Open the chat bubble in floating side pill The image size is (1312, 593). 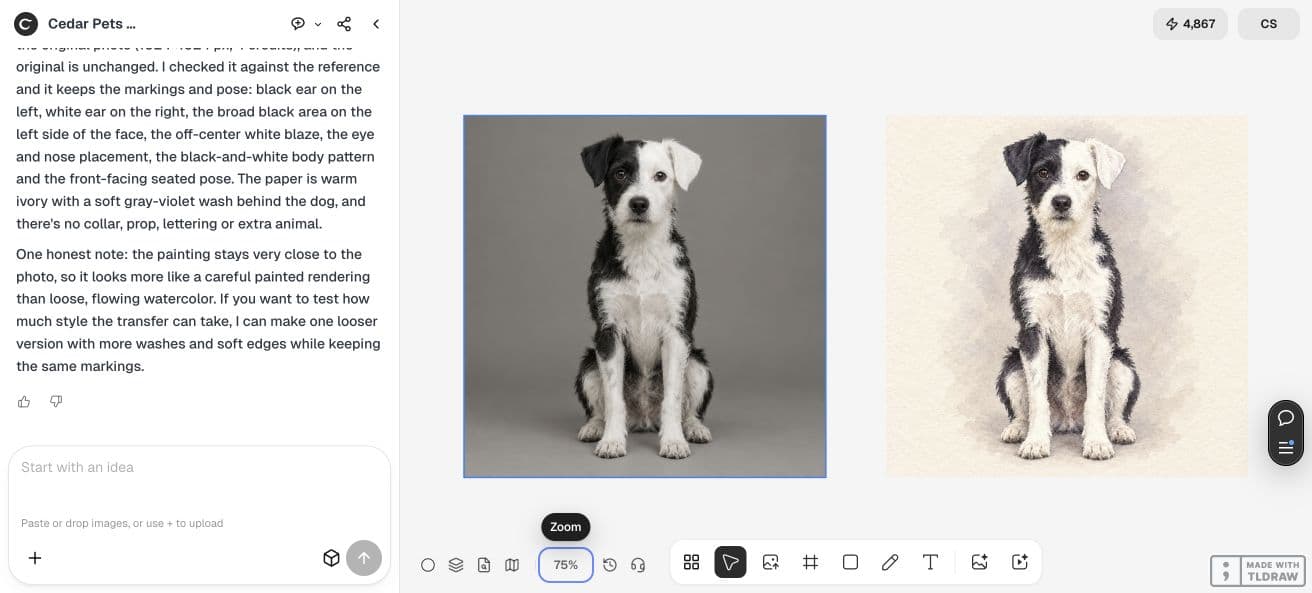coord(1286,418)
